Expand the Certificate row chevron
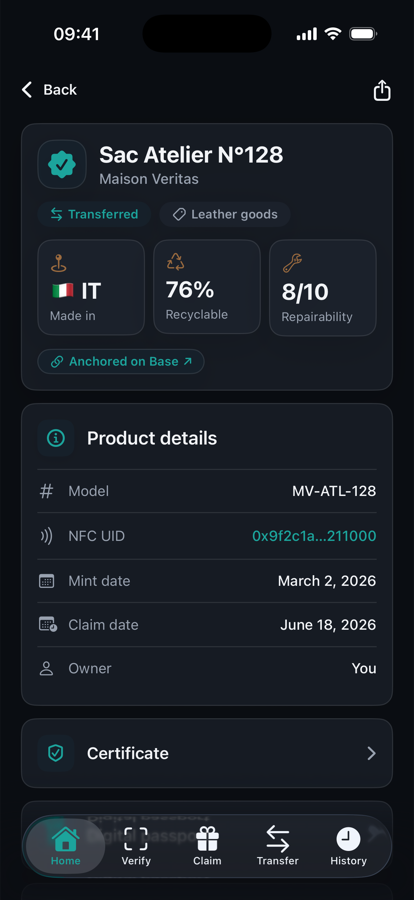Screen dimensions: 414x900 (372, 753)
